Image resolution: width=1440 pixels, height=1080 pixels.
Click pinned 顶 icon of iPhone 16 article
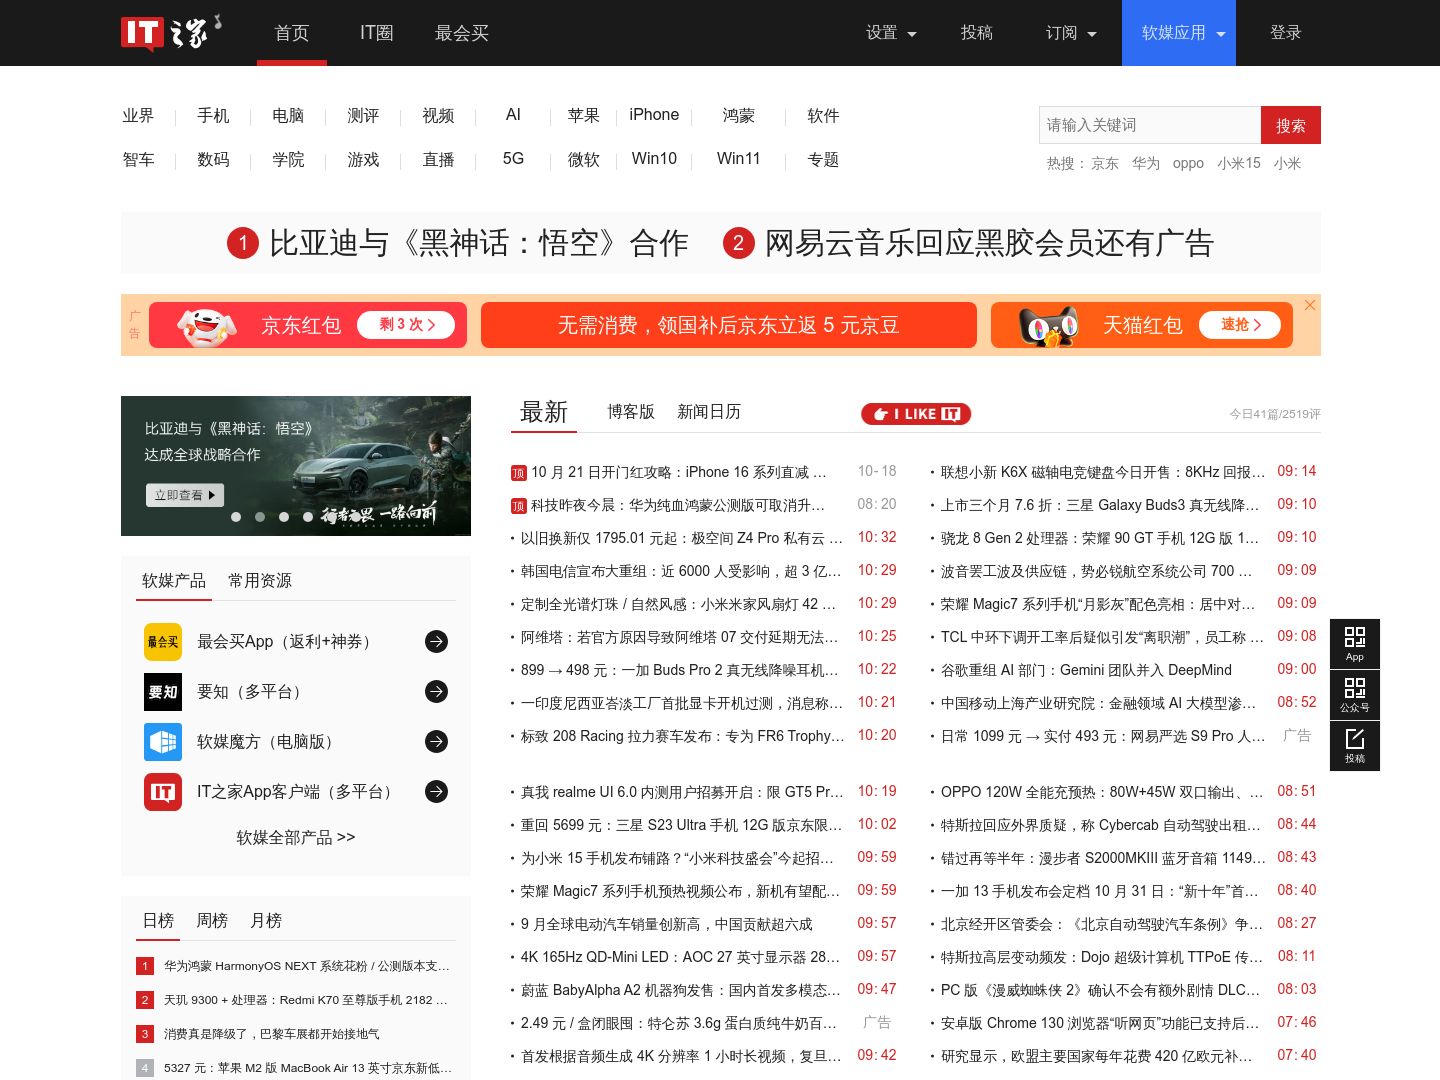pyautogui.click(x=518, y=473)
